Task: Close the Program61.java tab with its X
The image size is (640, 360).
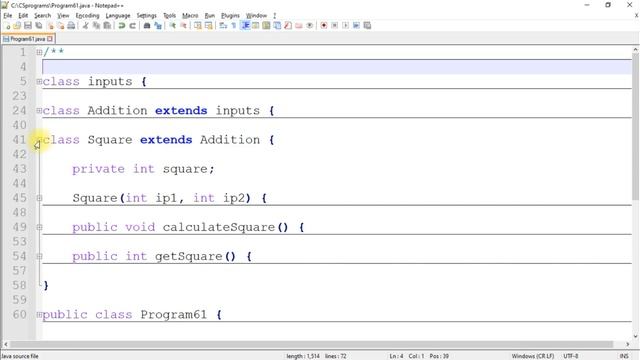Action: [50, 39]
